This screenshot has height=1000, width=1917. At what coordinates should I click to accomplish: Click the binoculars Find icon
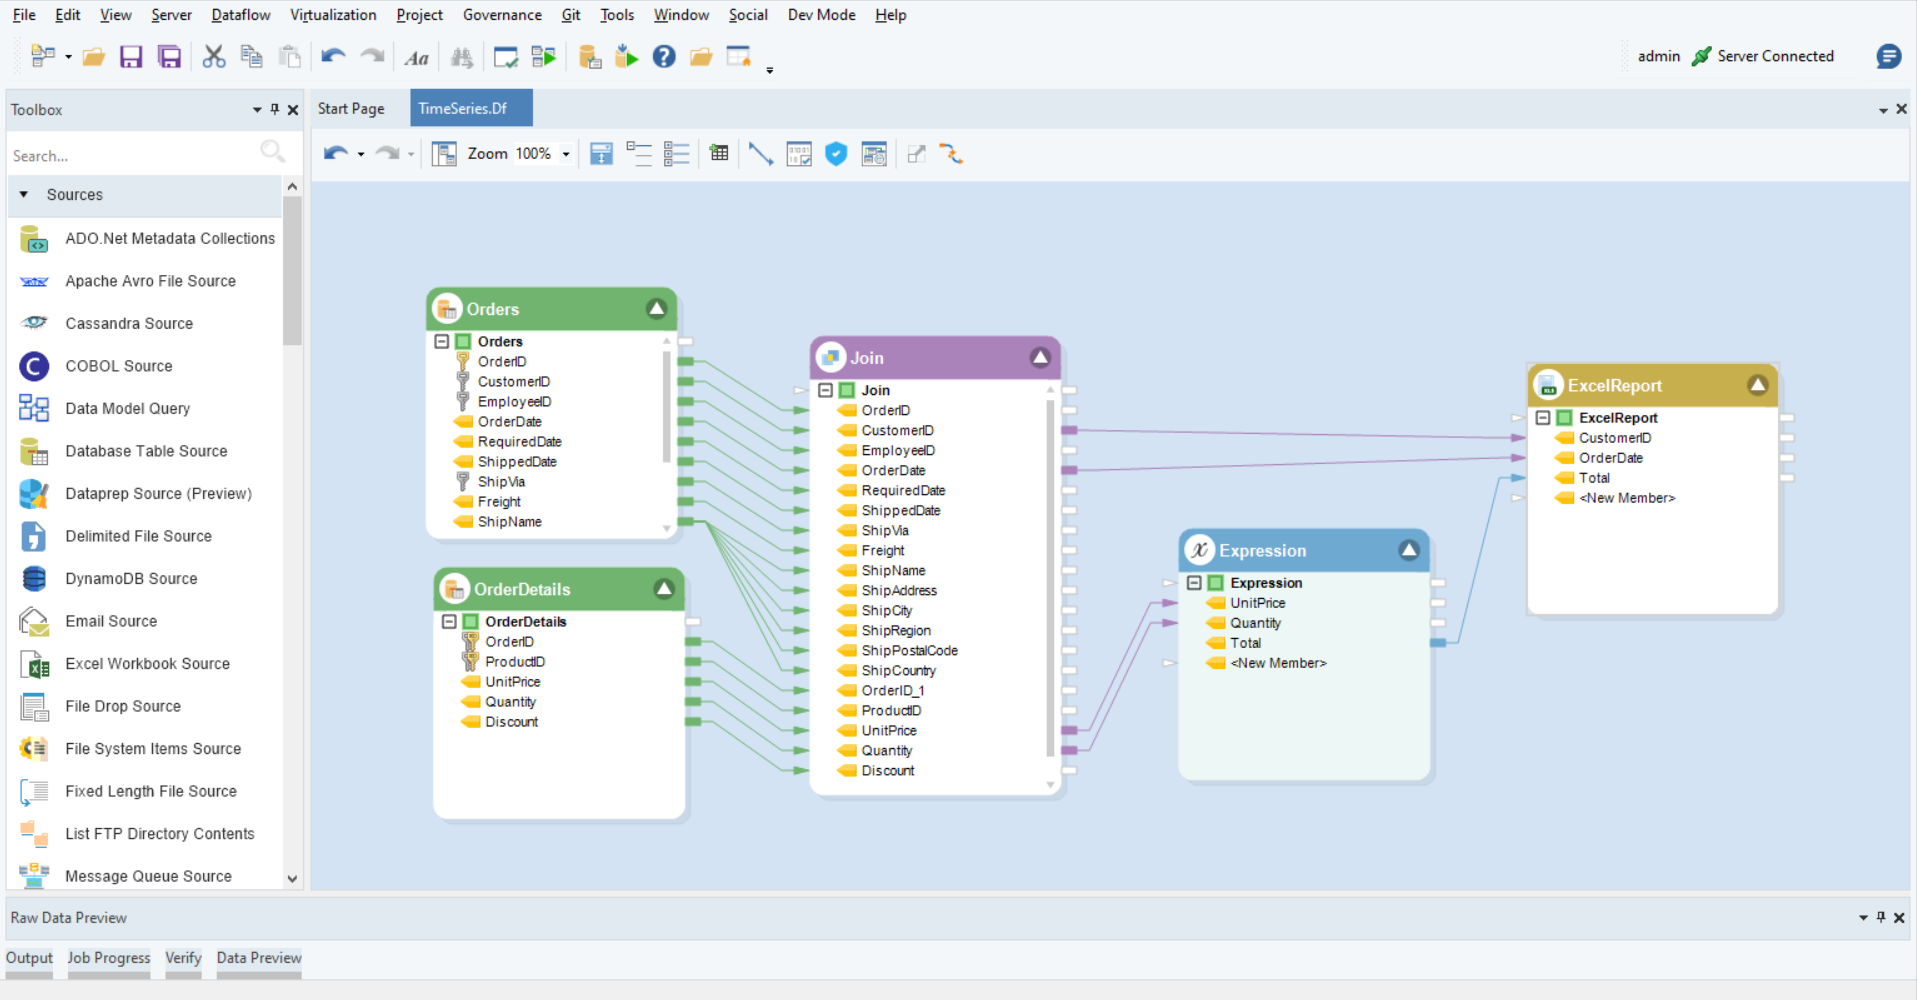click(x=462, y=58)
